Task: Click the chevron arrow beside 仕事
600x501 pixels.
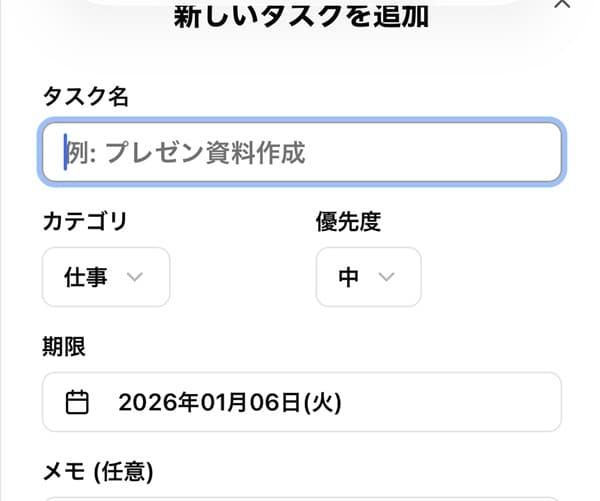Action: point(136,277)
